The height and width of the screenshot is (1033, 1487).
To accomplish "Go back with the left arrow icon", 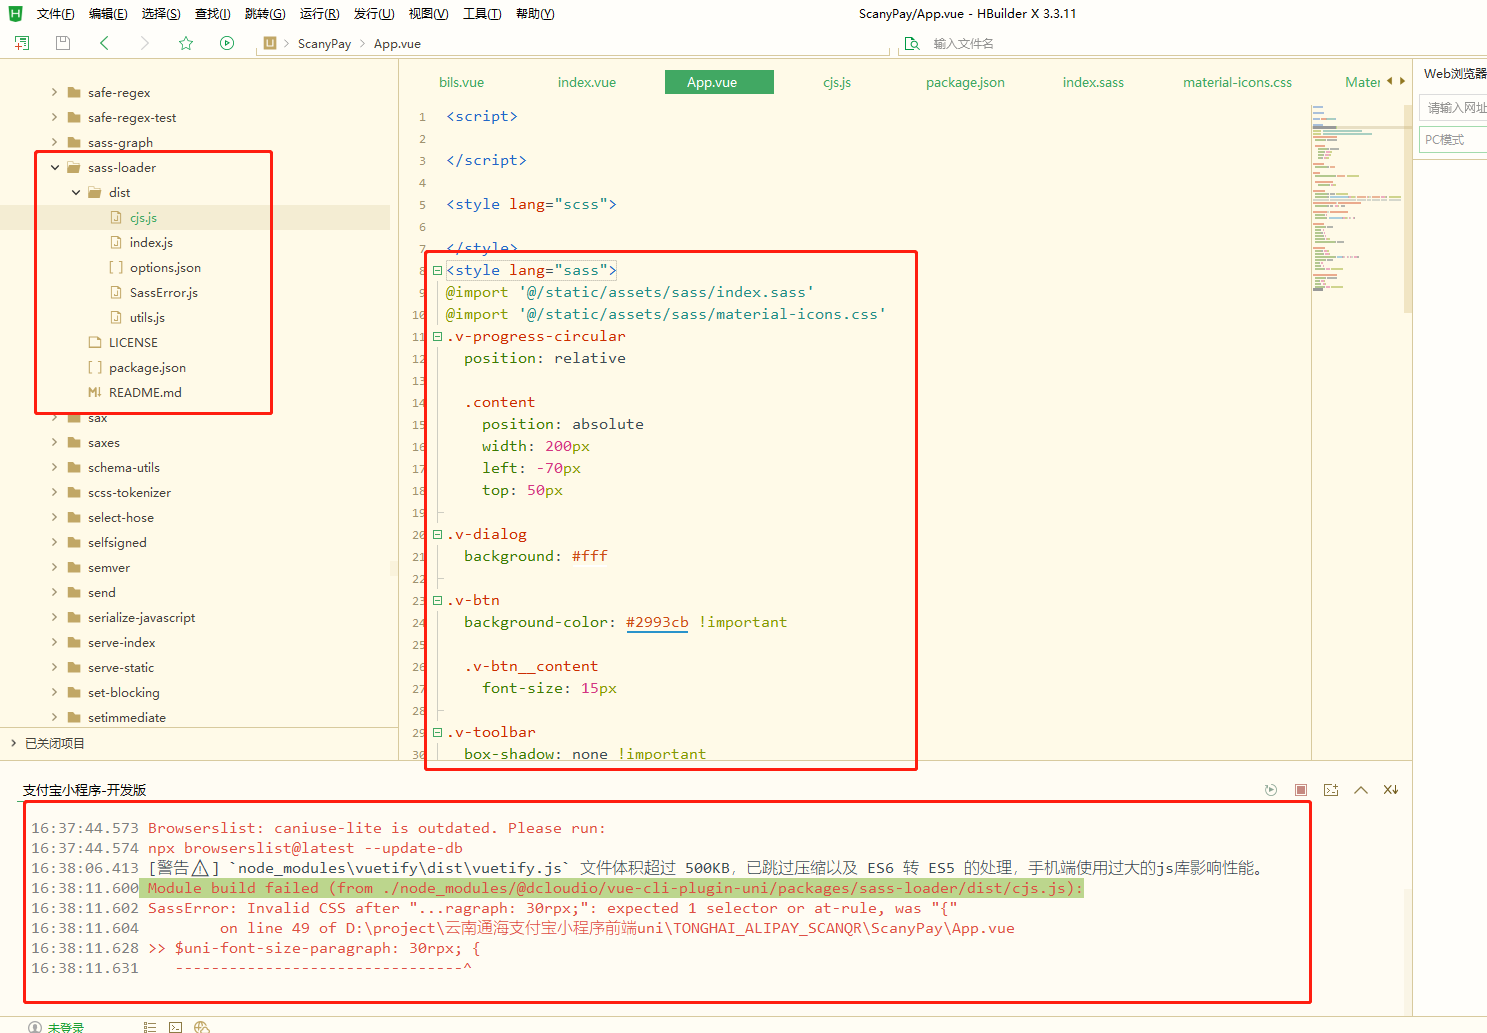I will point(104,43).
